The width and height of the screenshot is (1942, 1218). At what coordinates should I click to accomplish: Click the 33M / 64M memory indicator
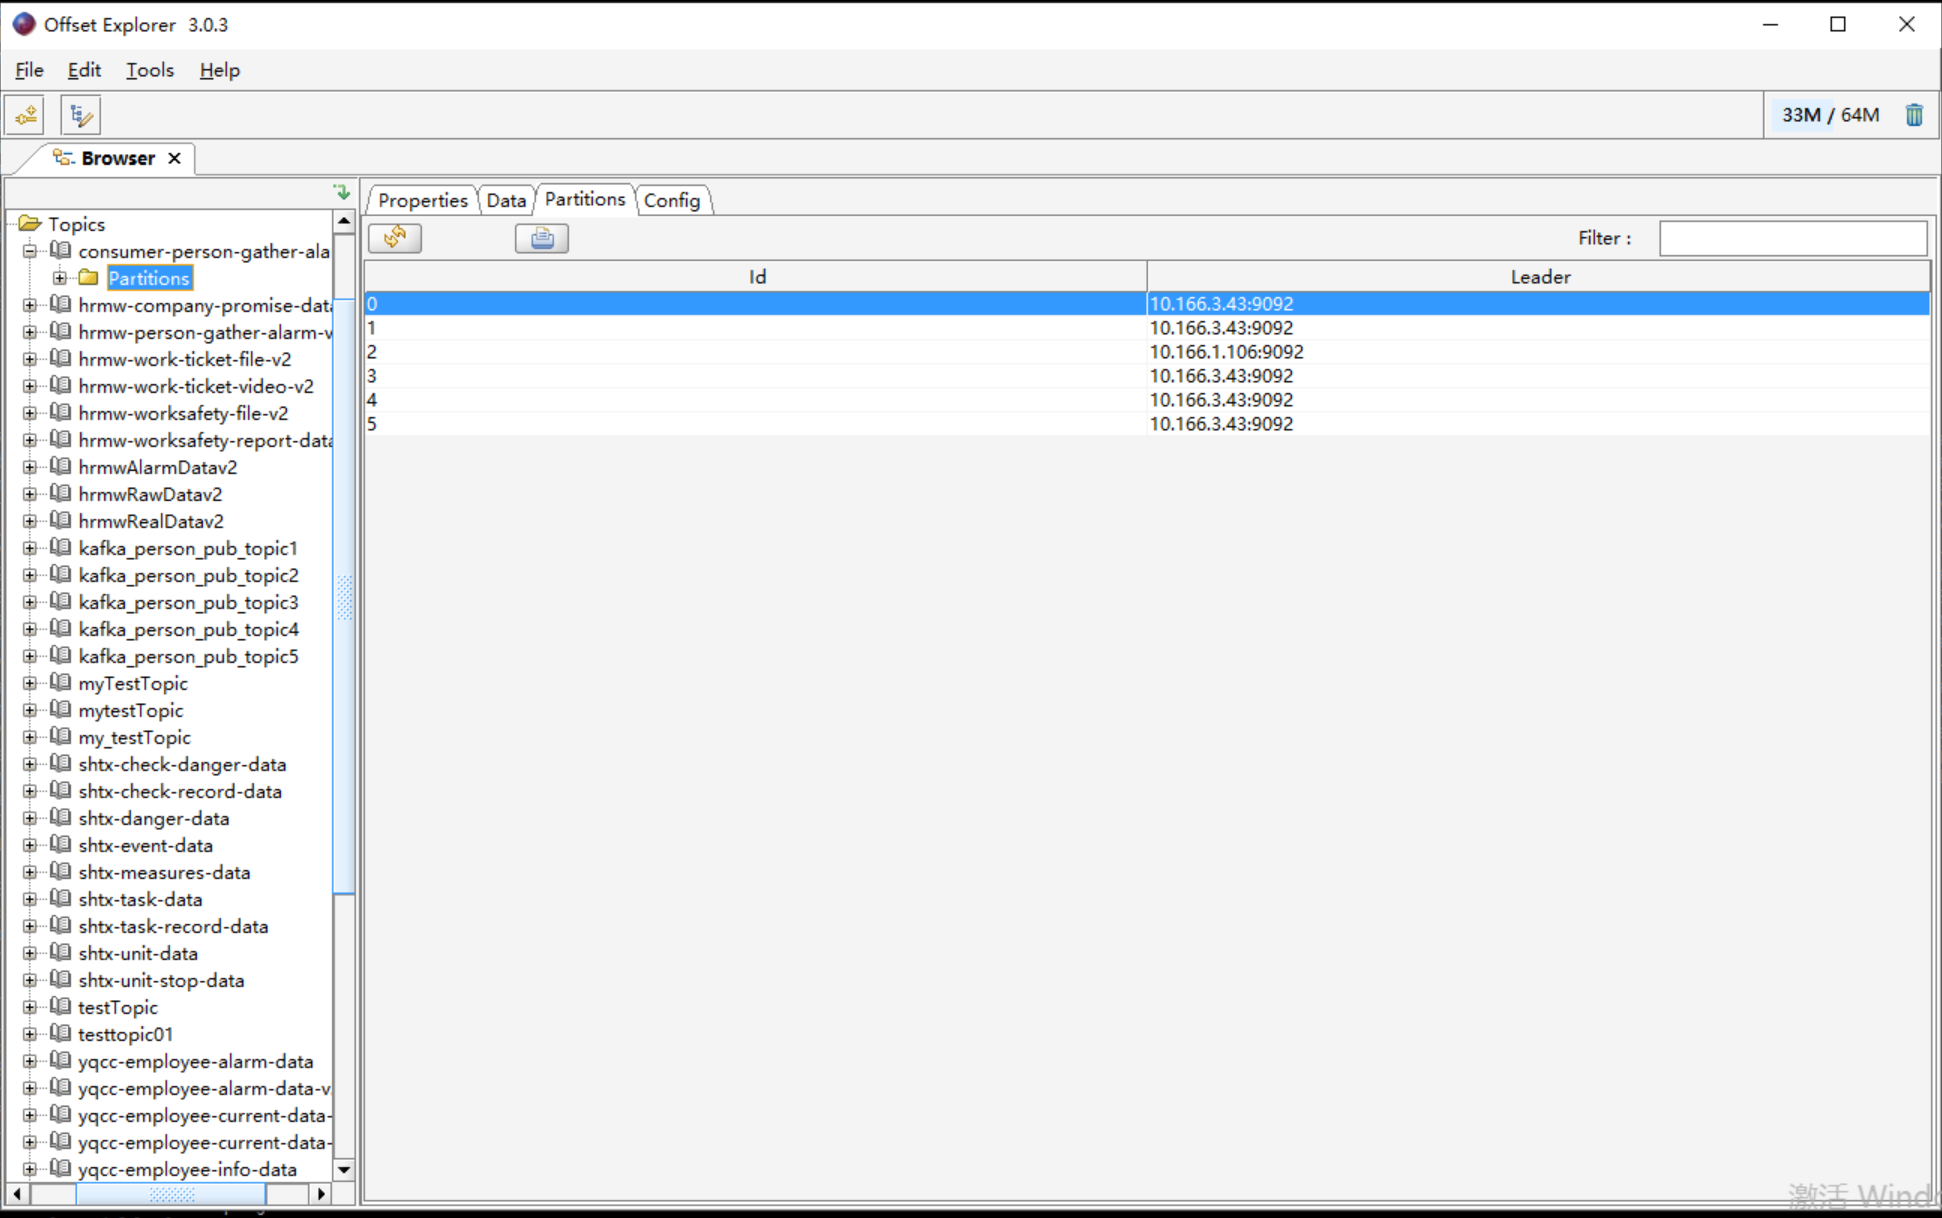tap(1830, 115)
